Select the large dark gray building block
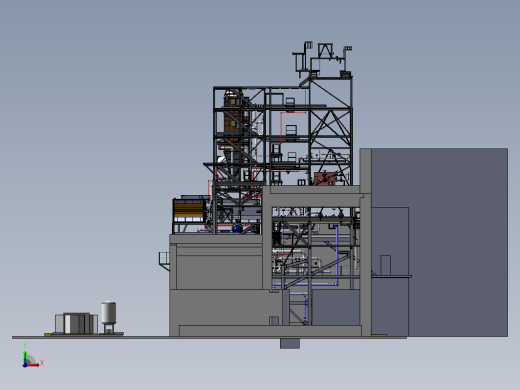 pos(457,242)
